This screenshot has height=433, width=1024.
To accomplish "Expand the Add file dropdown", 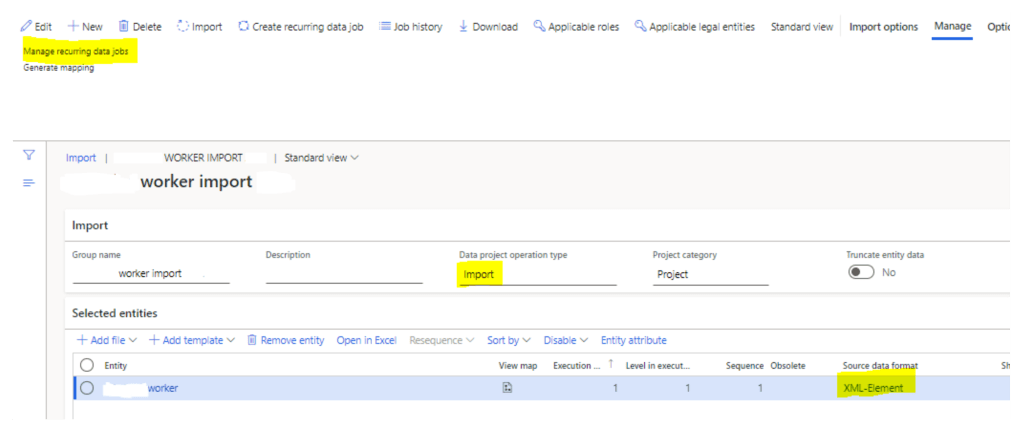I will (x=108, y=340).
